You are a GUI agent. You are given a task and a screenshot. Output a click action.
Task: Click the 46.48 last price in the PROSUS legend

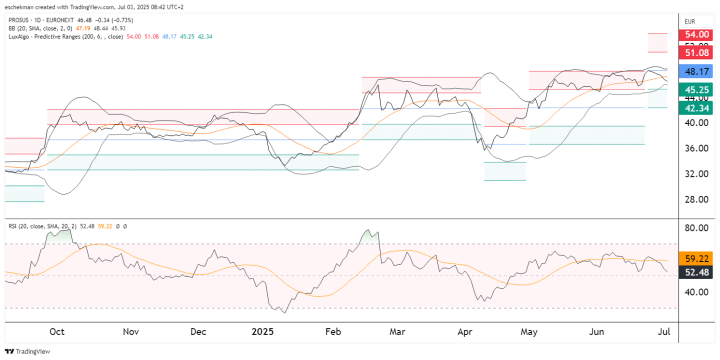point(84,20)
